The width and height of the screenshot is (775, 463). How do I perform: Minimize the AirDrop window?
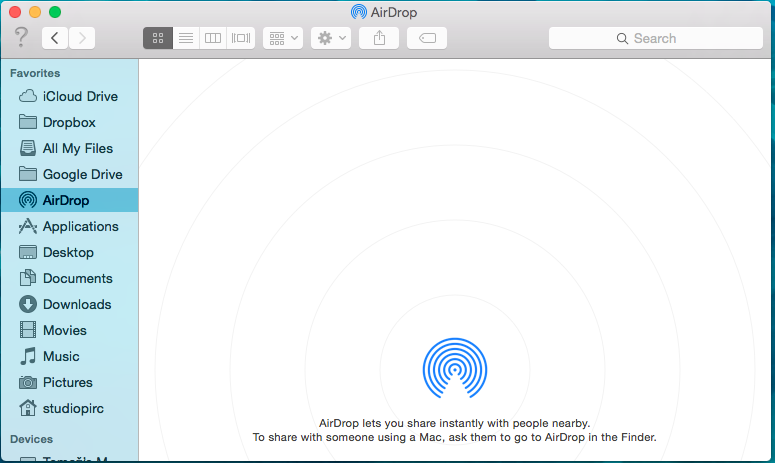[35, 12]
